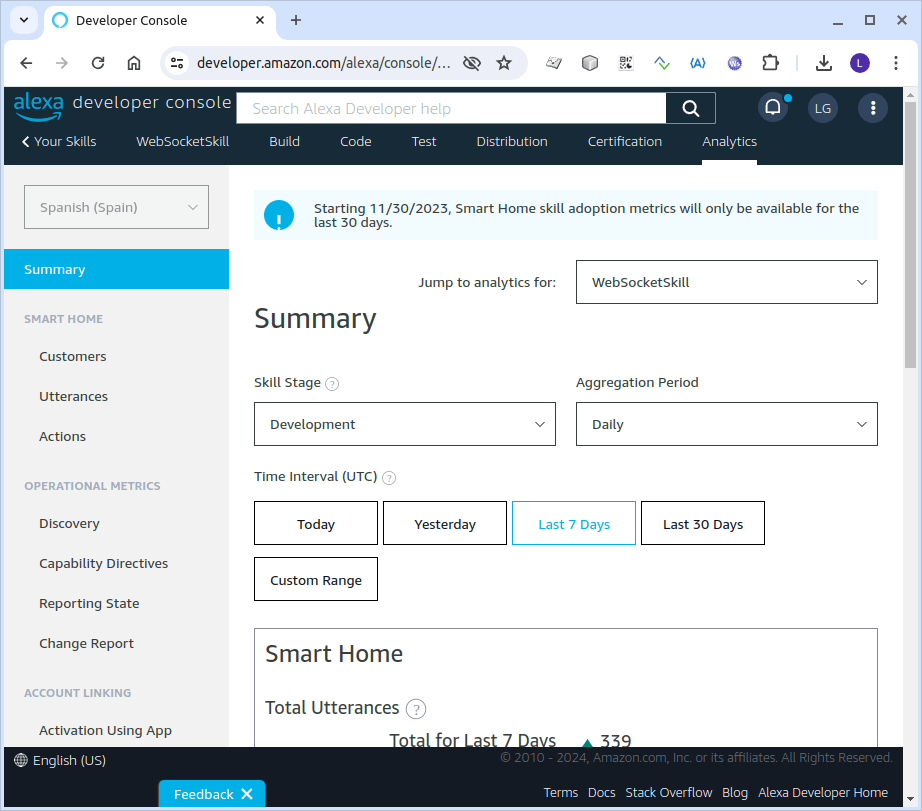
Task: Switch to the Code tab
Action: [356, 142]
